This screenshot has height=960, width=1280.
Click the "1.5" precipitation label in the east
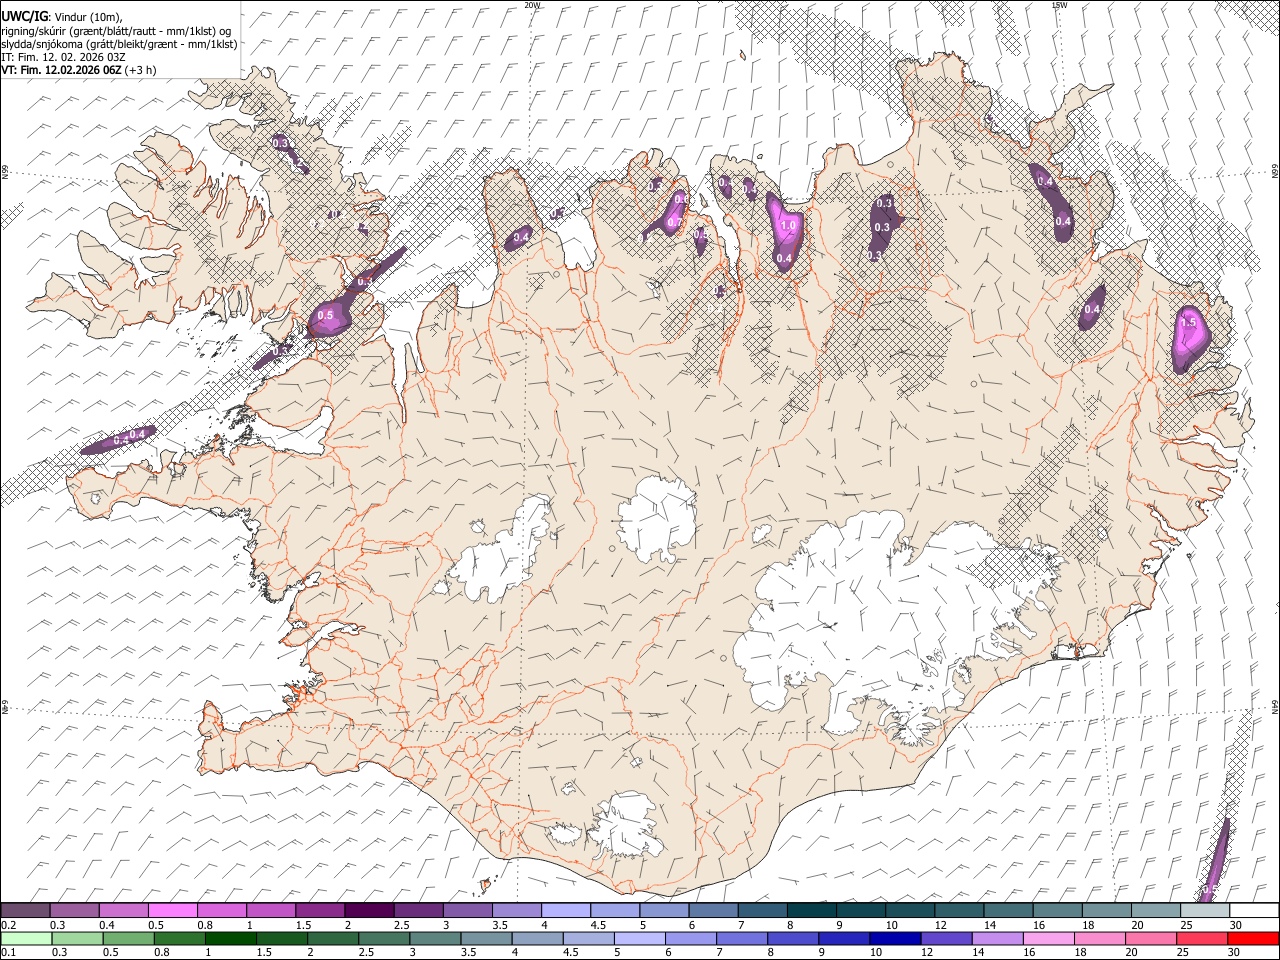click(1189, 323)
